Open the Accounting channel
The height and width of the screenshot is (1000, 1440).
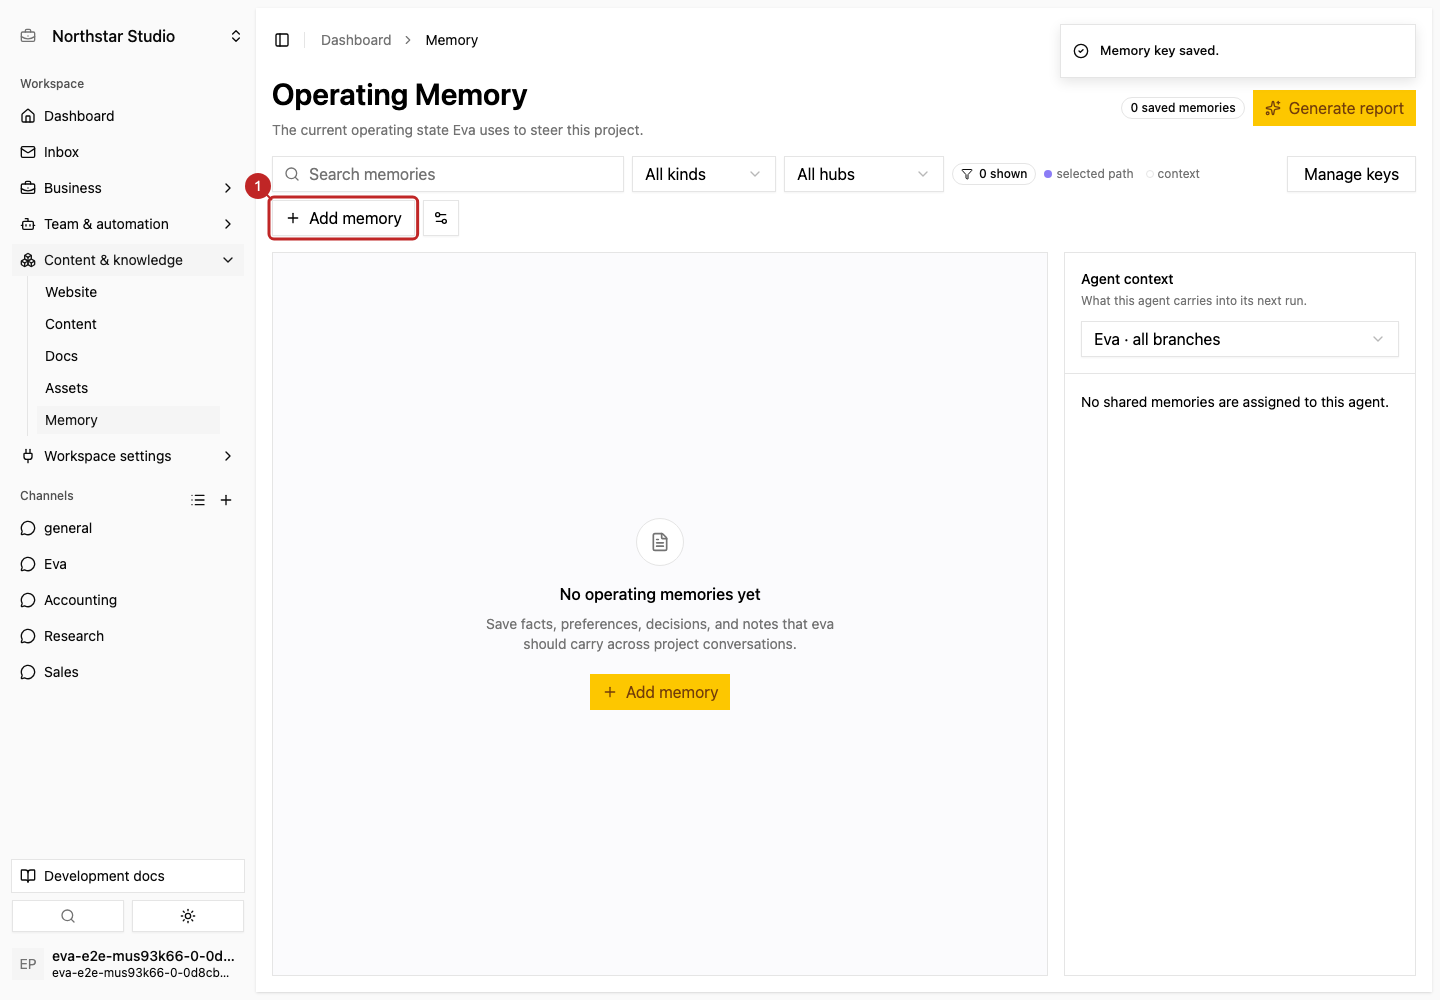click(x=128, y=600)
